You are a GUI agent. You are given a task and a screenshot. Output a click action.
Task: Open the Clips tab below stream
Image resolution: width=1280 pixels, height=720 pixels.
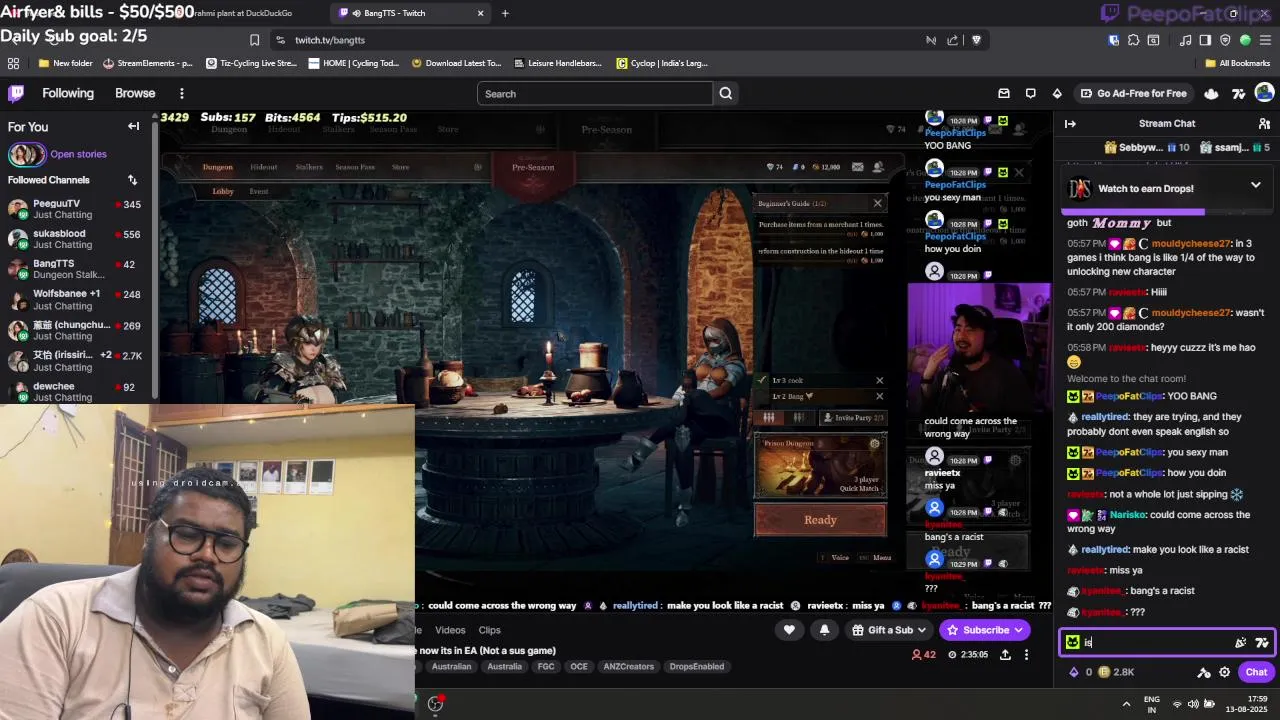pos(489,630)
